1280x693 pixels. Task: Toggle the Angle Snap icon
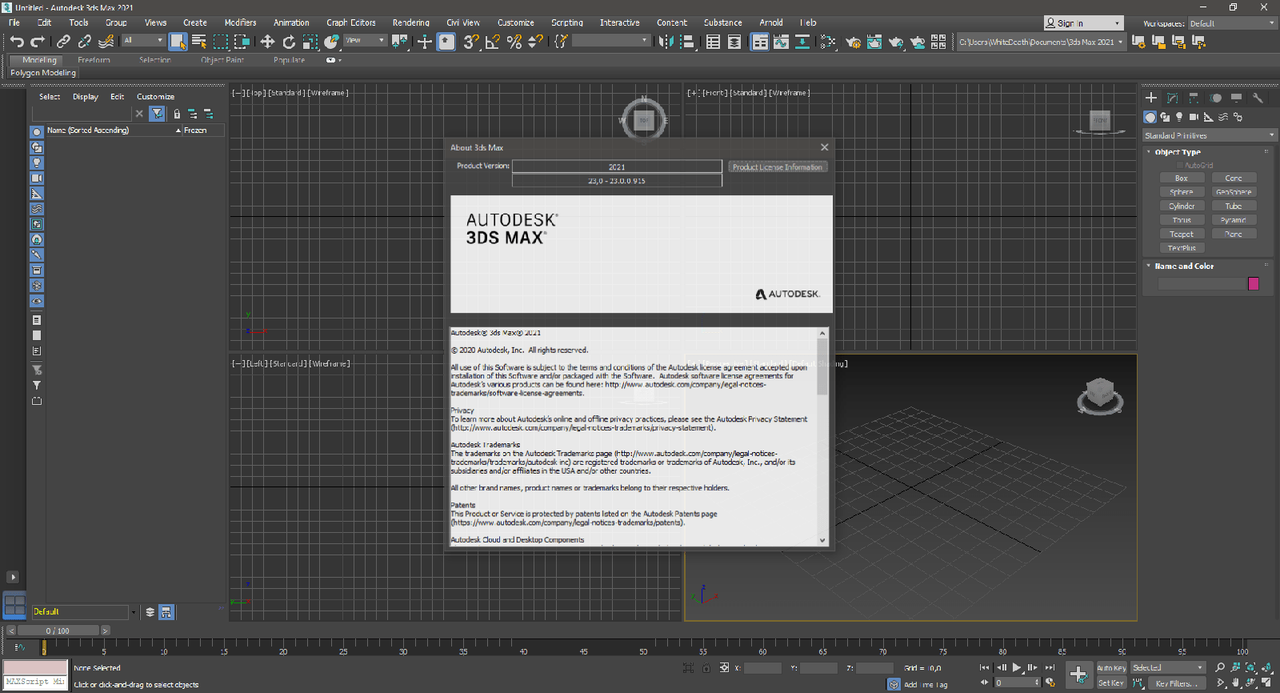click(x=492, y=42)
